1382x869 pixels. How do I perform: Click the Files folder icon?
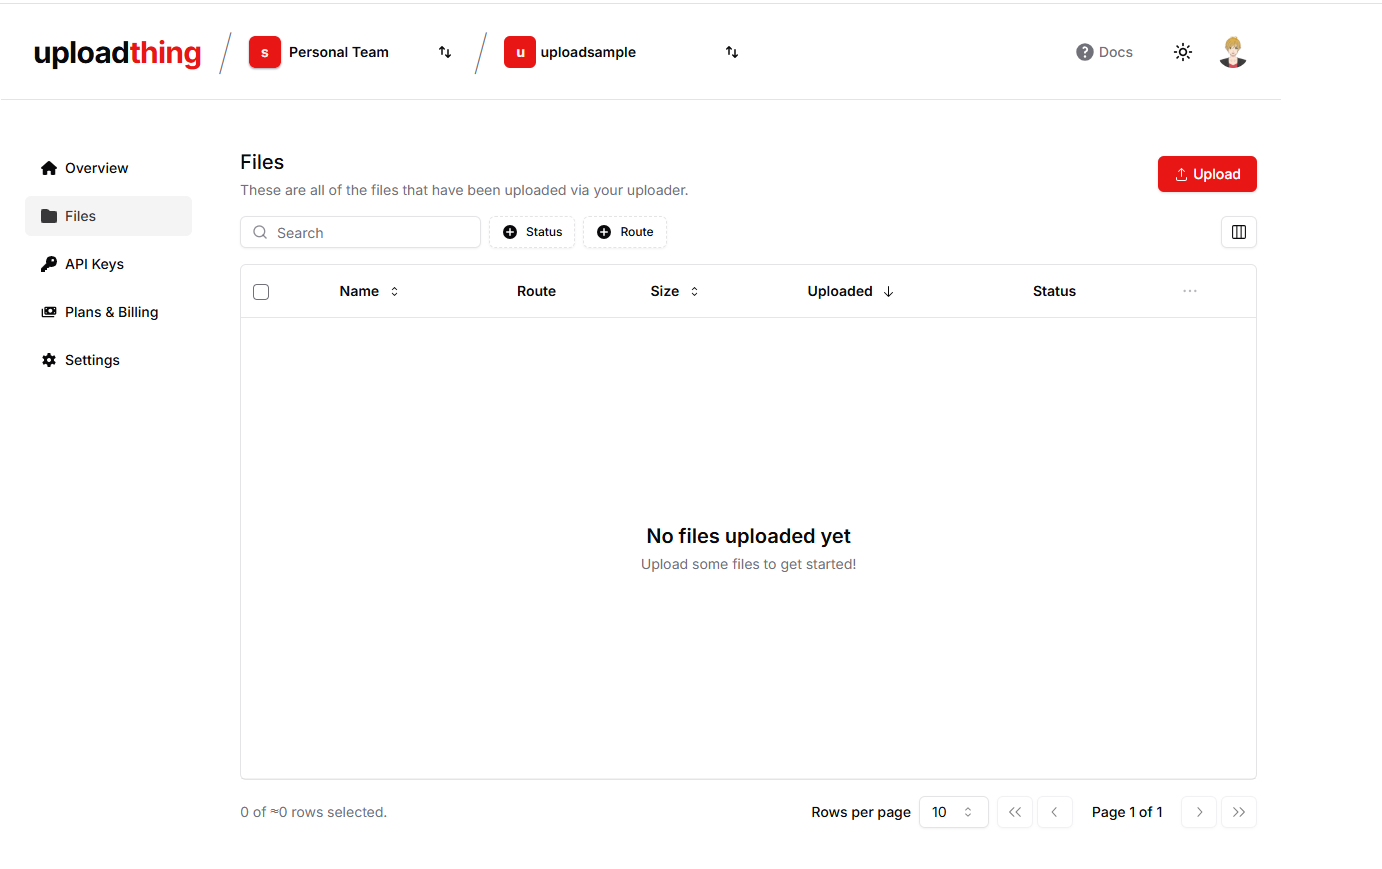pos(49,216)
